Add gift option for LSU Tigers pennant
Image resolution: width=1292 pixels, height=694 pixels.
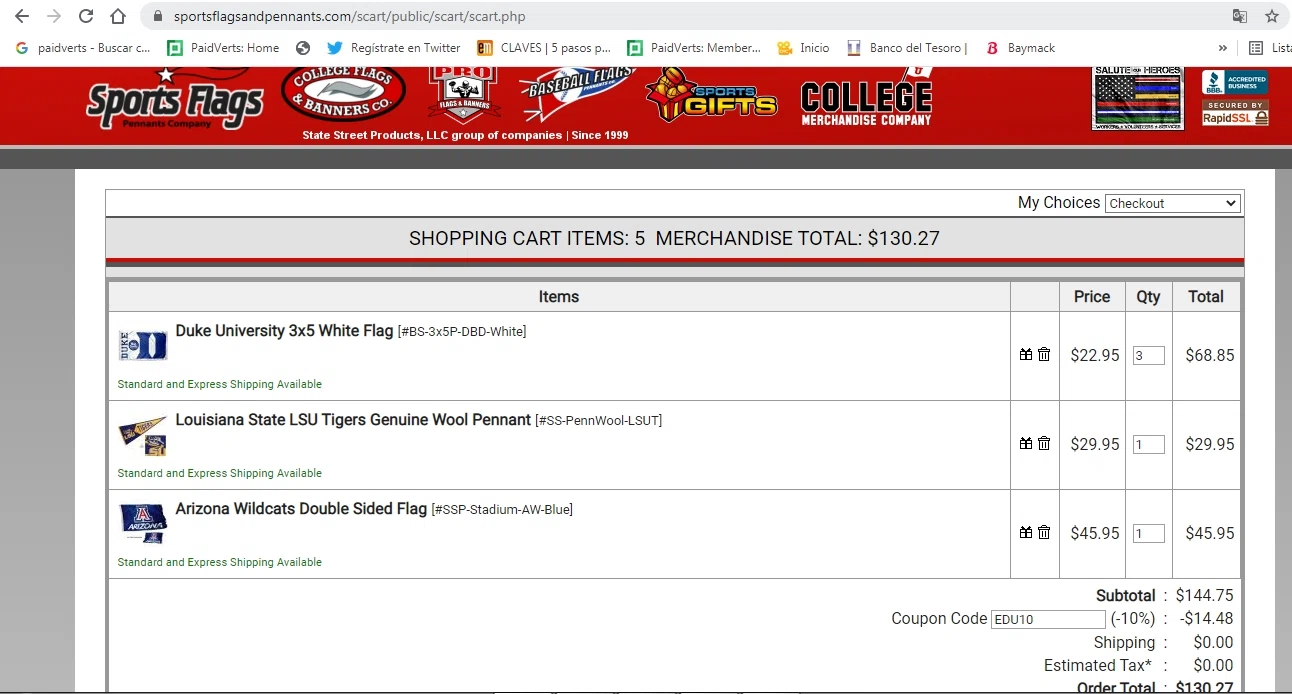coord(1025,444)
